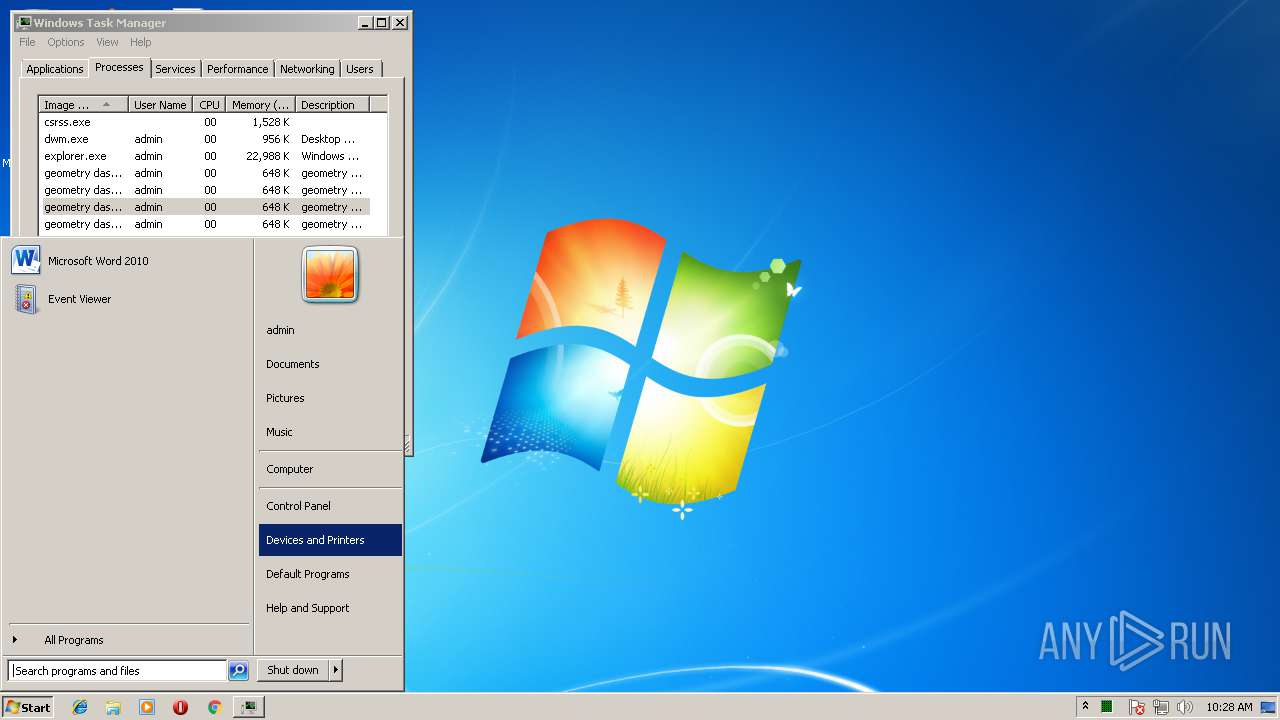Click the Show desktop button

pyautogui.click(x=1268, y=707)
